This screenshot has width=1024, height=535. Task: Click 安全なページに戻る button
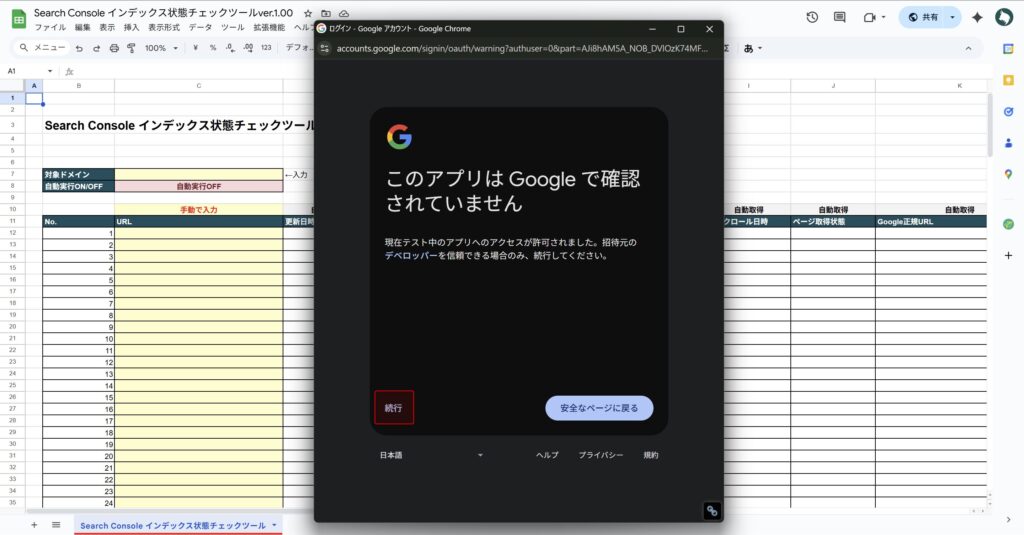pyautogui.click(x=599, y=408)
